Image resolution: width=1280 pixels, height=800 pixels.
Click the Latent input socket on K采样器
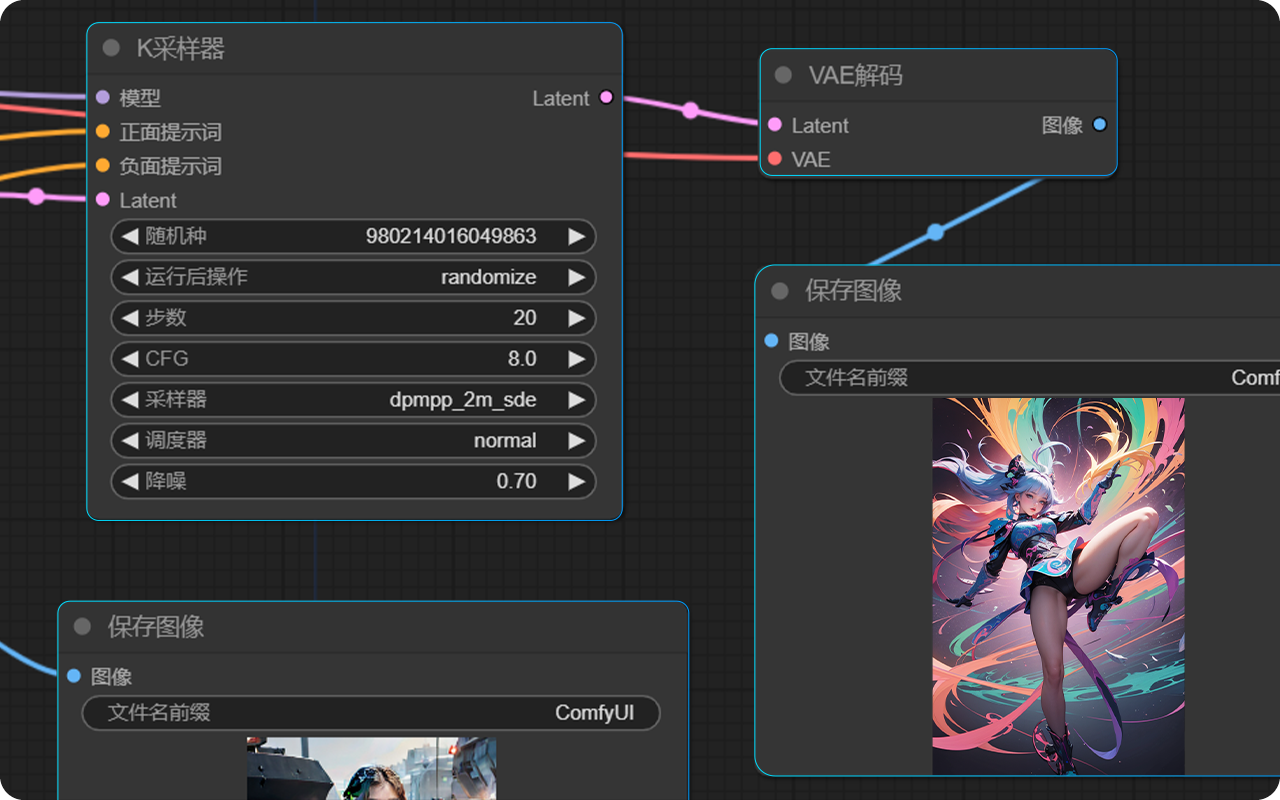click(102, 199)
